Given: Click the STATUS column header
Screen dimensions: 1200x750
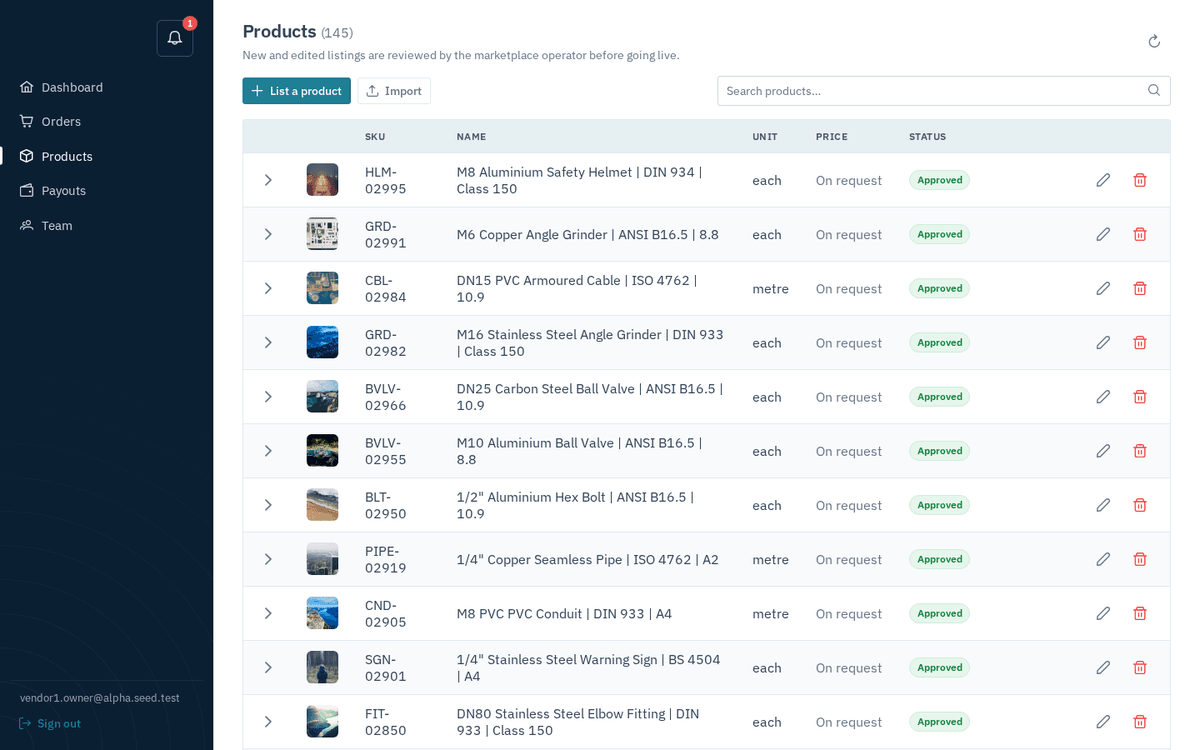Looking at the screenshot, I should tap(927, 136).
